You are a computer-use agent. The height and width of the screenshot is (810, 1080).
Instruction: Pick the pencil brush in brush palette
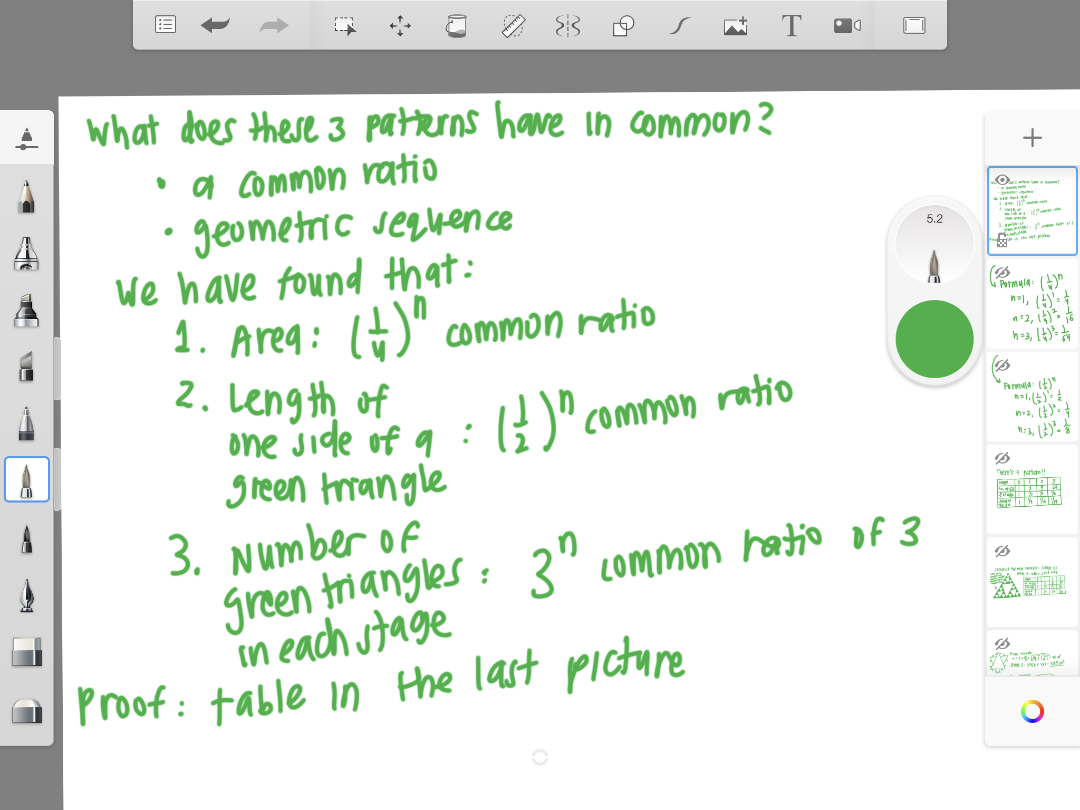click(26, 195)
